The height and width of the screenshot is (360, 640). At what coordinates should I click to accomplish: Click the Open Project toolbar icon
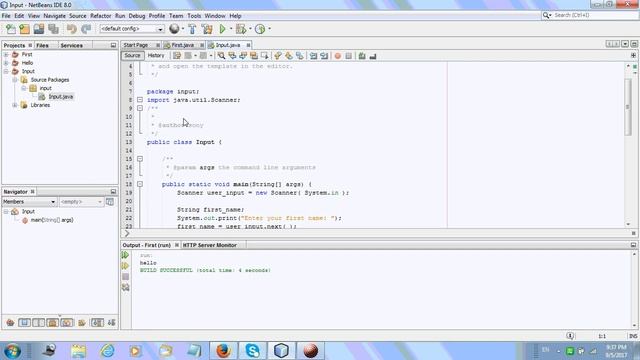point(39,29)
